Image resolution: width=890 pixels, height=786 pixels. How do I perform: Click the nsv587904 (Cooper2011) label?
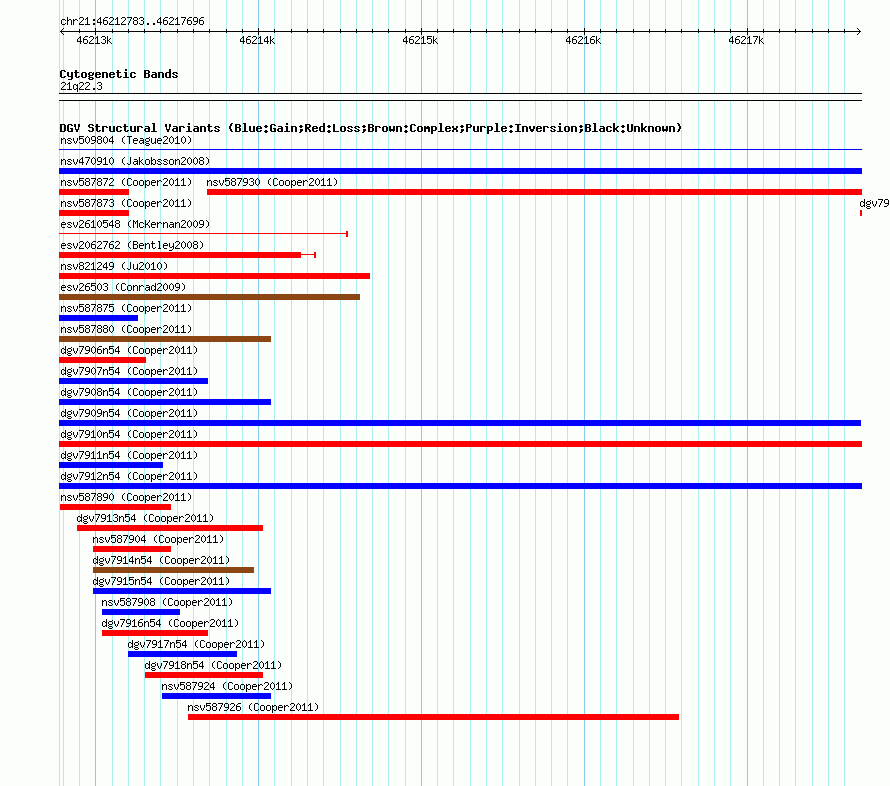tap(158, 539)
